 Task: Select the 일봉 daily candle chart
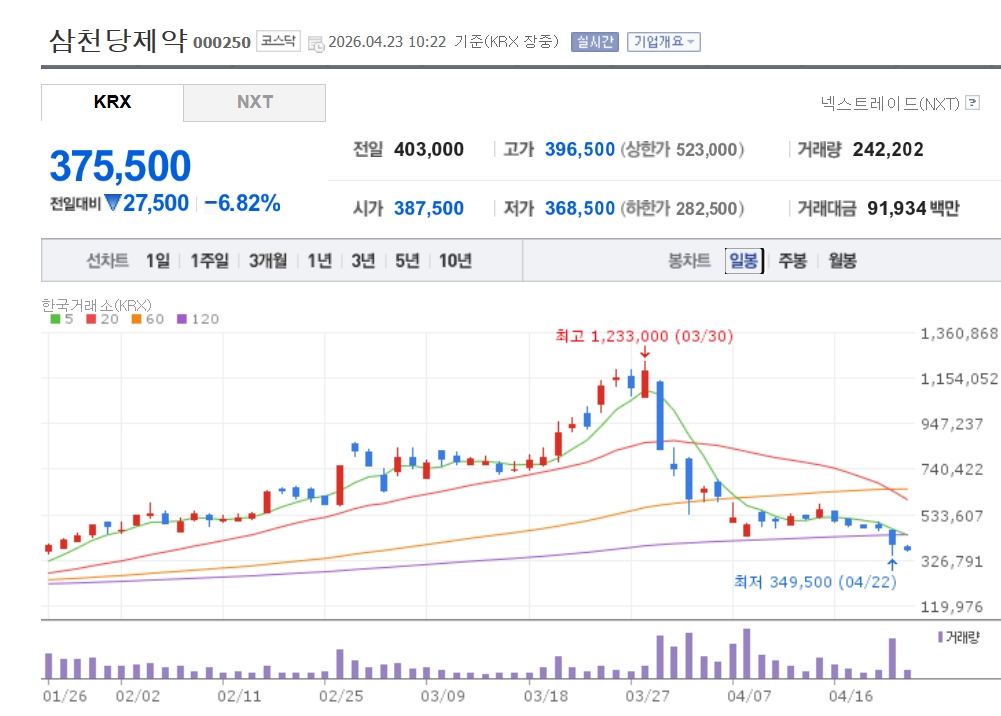[x=744, y=260]
